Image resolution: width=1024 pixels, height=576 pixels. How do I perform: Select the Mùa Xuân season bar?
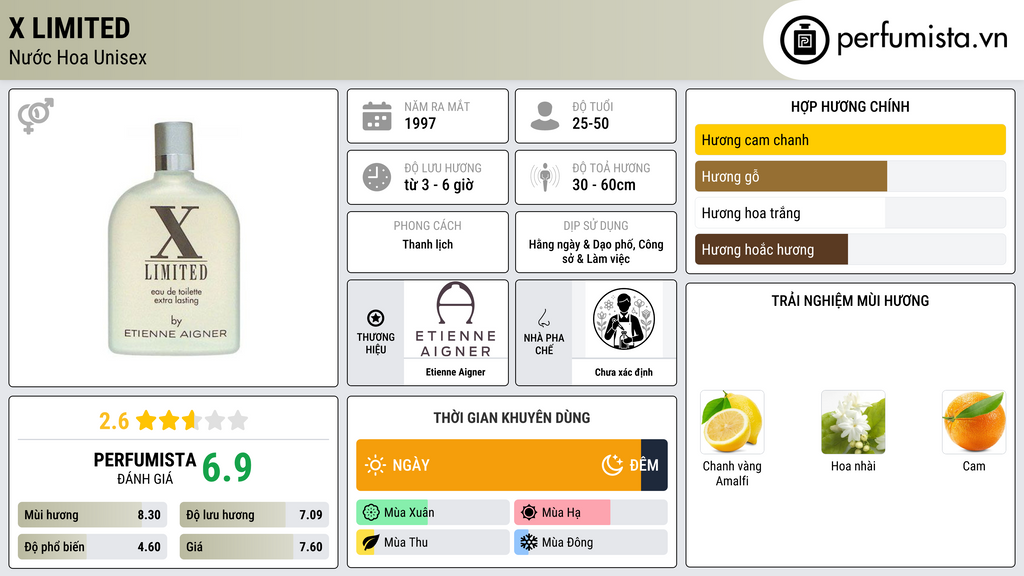point(433,513)
